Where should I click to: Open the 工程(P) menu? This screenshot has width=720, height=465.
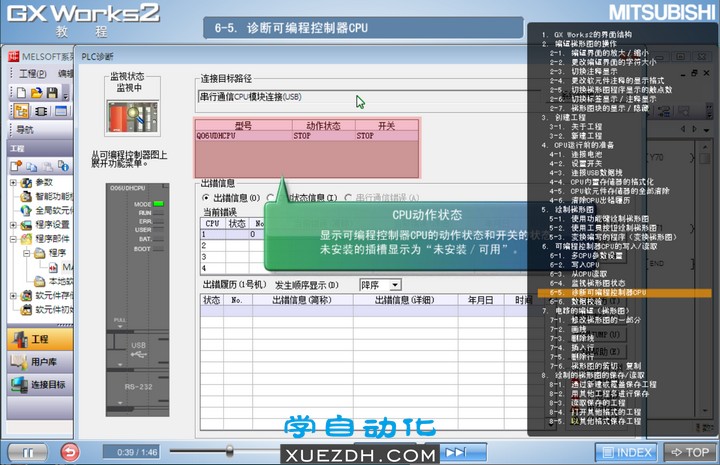click(32, 74)
